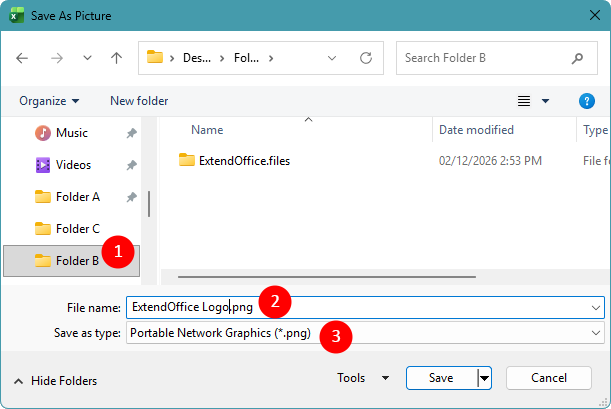
Task: Sort by the Type column header
Action: 595,130
